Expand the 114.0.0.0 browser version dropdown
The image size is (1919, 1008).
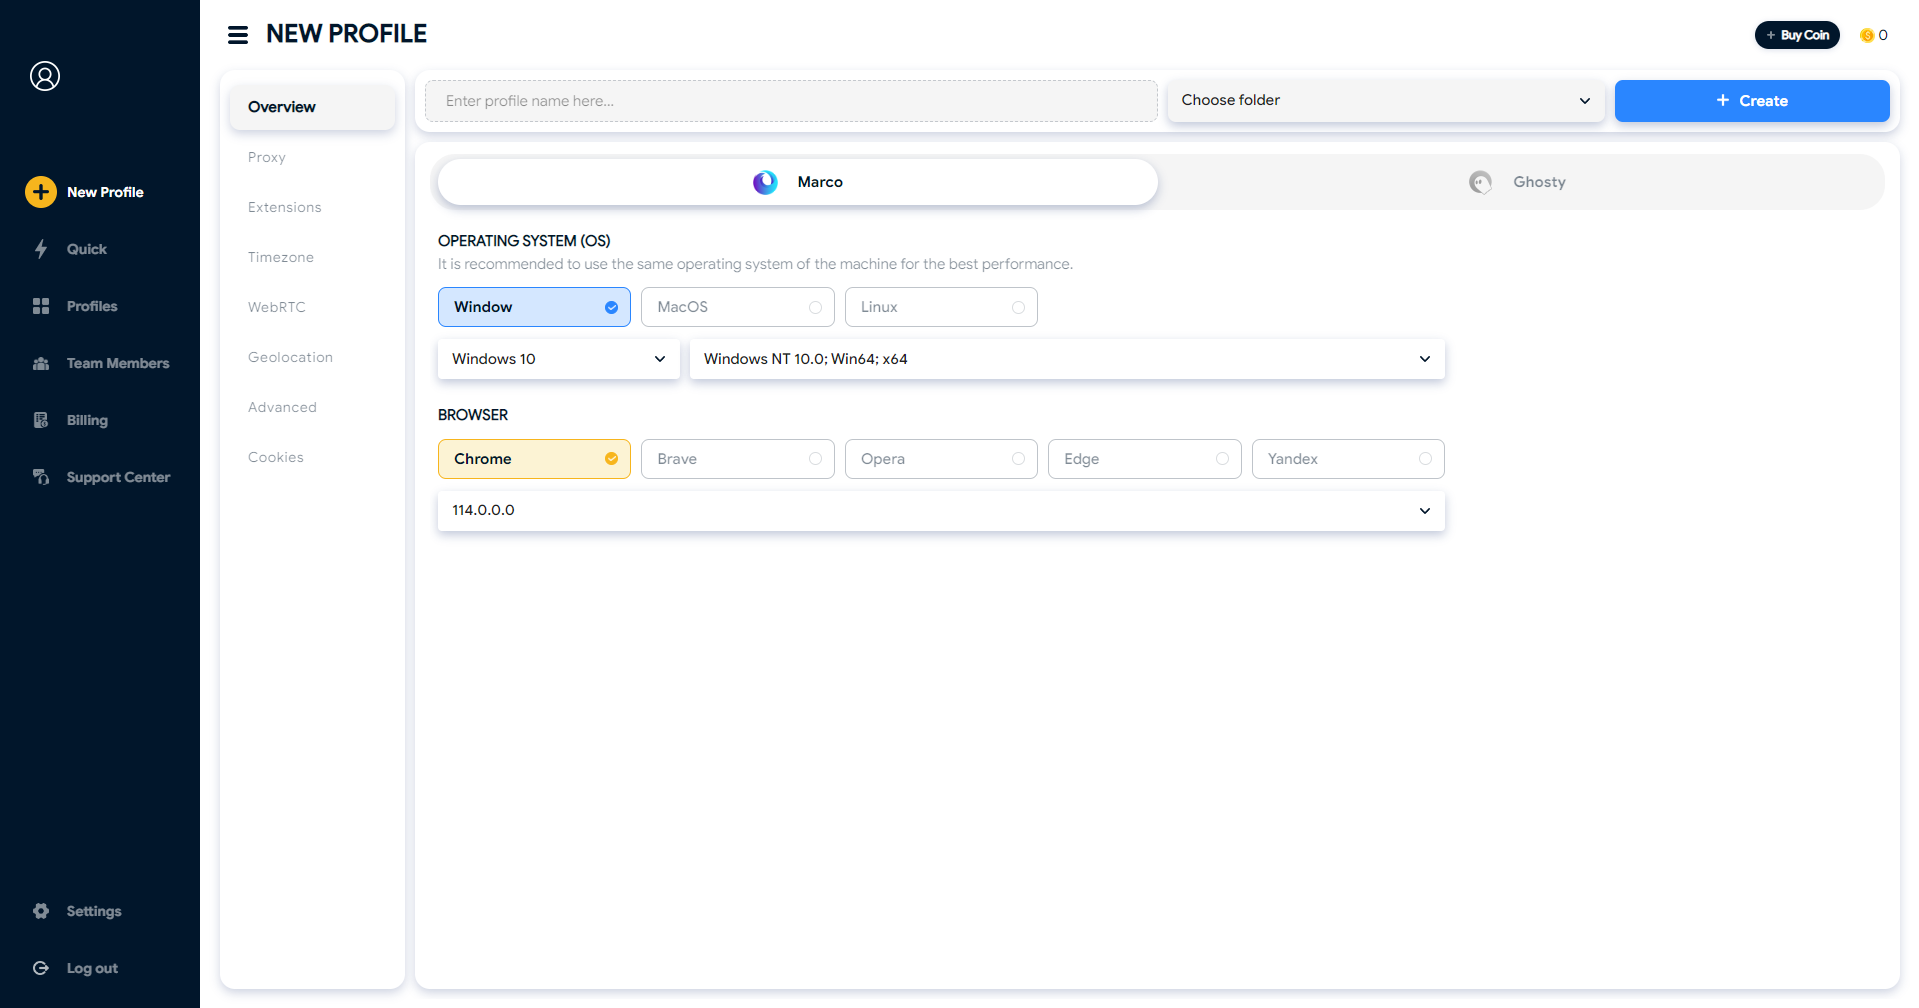940,511
